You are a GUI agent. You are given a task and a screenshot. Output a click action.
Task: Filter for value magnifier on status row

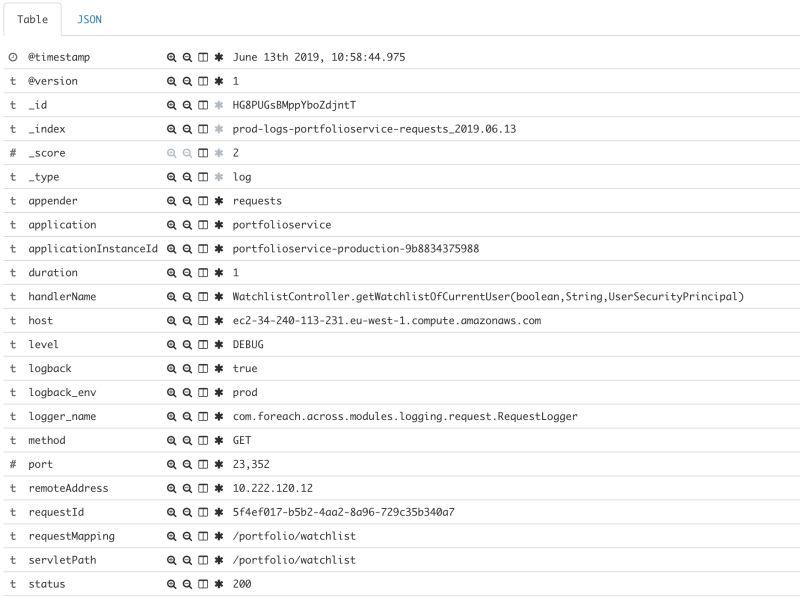point(171,584)
